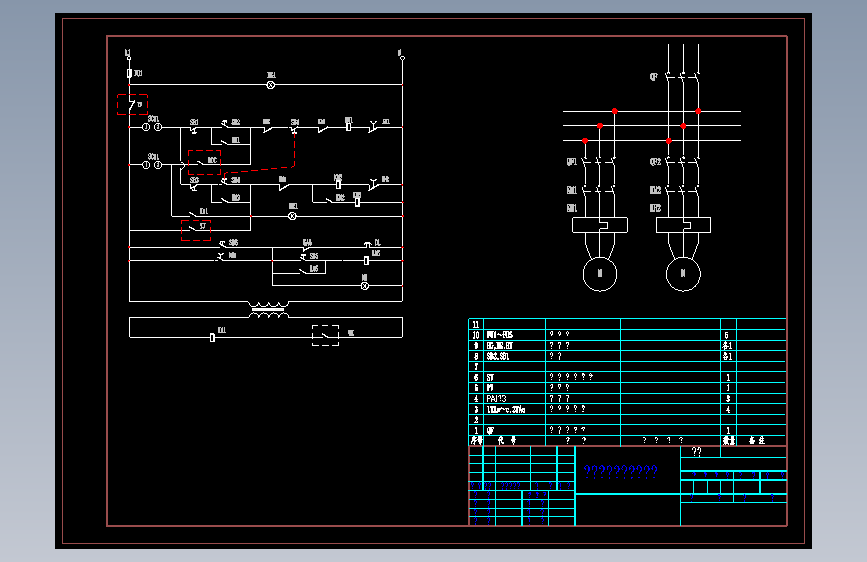The image size is (867, 562).
Task: Select the red dashed box labeled ST
Action: [196, 230]
